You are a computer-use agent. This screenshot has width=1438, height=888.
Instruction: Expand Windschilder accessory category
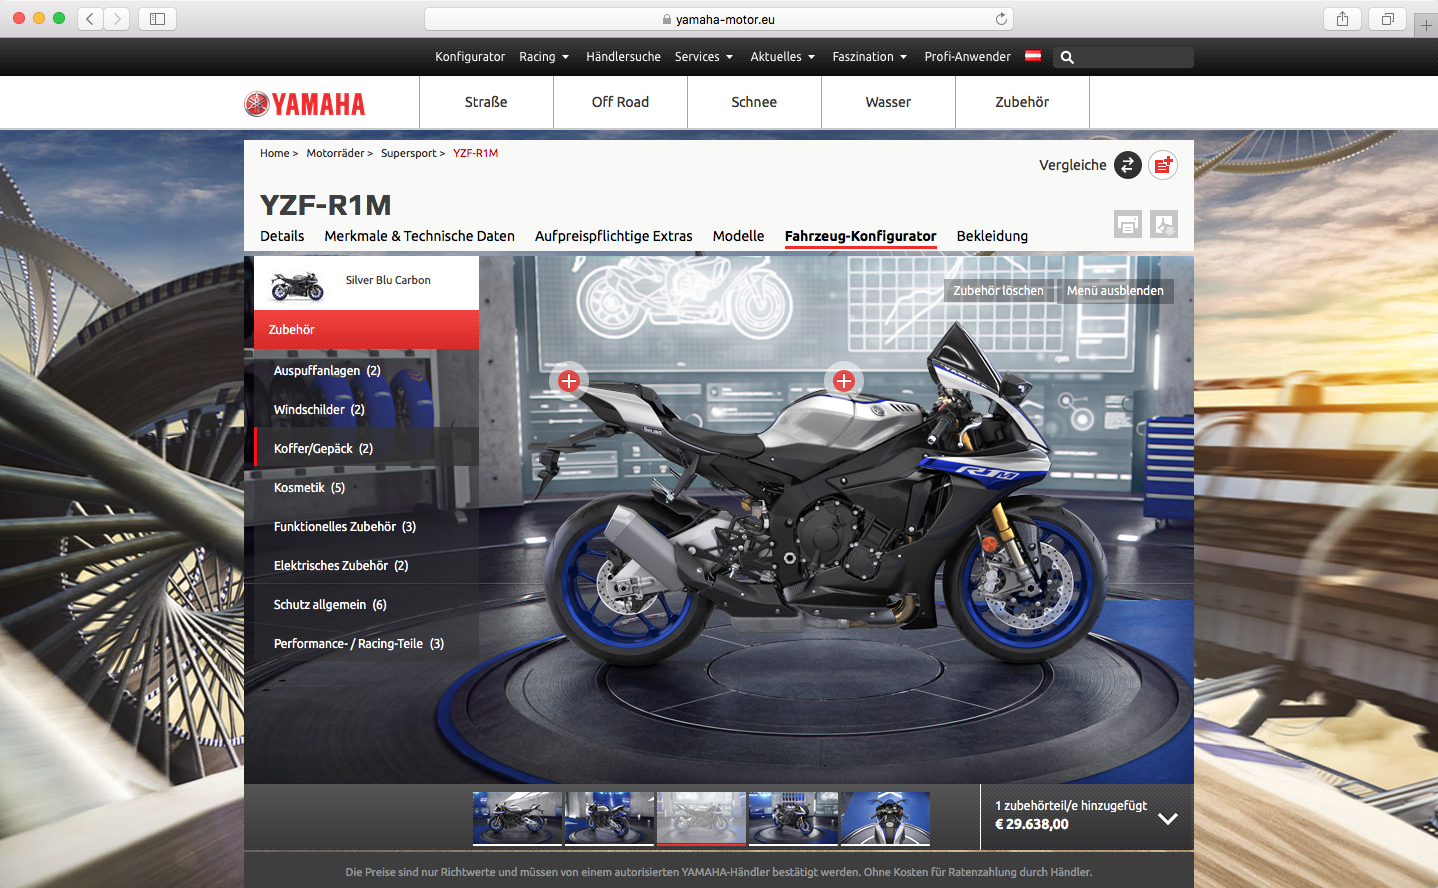click(366, 409)
